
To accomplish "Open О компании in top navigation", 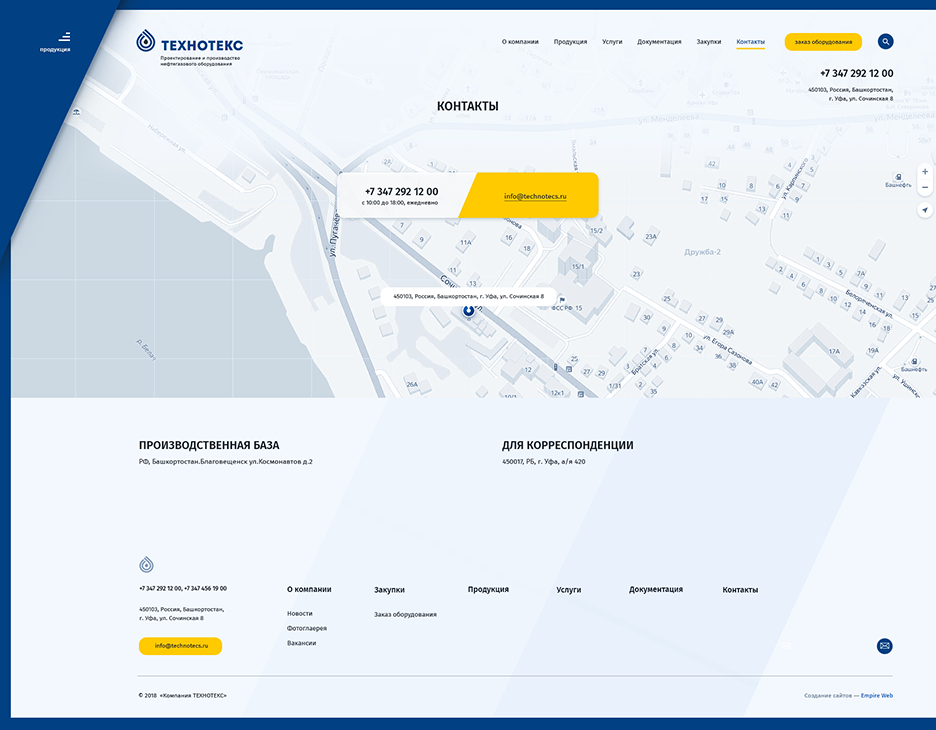I will (520, 42).
